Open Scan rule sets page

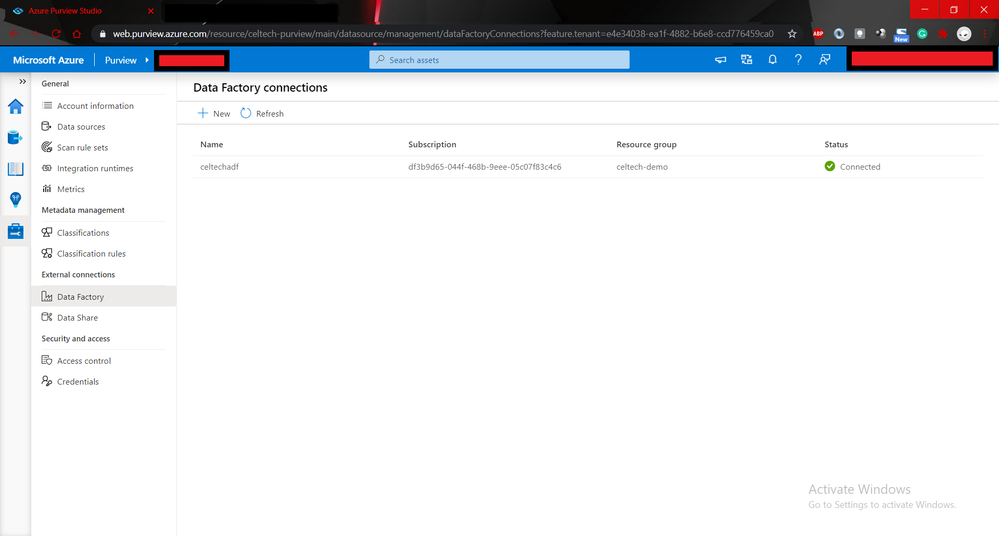point(83,147)
